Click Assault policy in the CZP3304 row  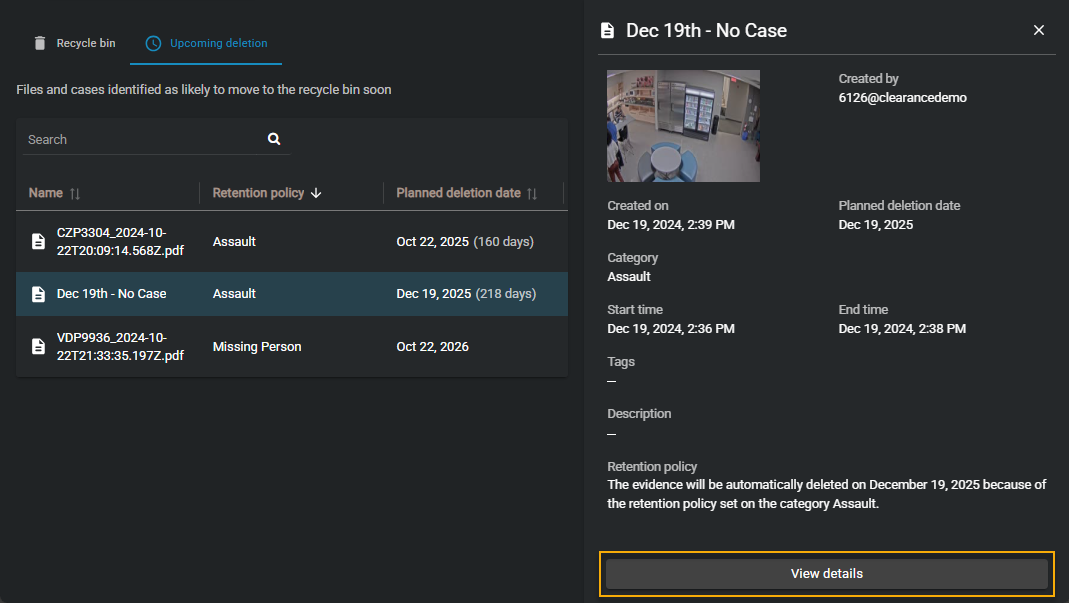click(234, 241)
